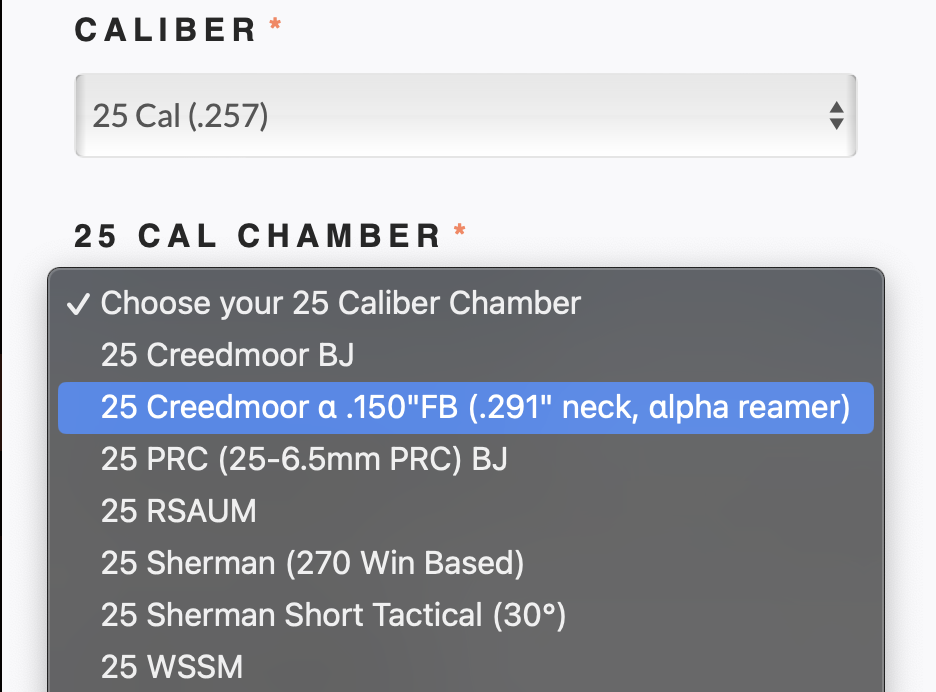The height and width of the screenshot is (692, 936).
Task: Click the orange asterisk next to CALIBER
Action: point(276,26)
